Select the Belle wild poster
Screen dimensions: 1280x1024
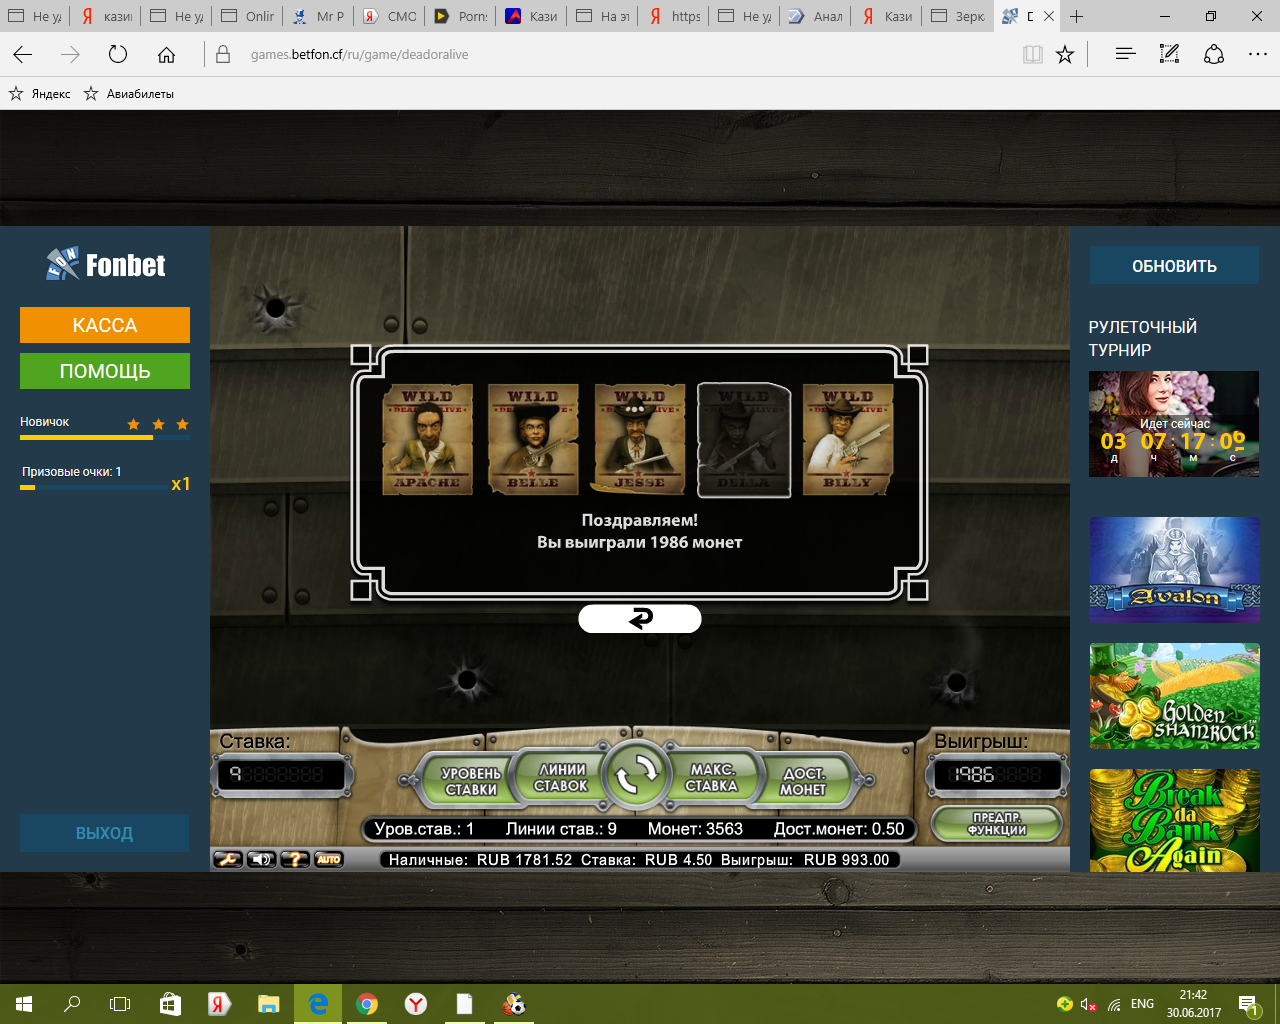pyautogui.click(x=533, y=440)
